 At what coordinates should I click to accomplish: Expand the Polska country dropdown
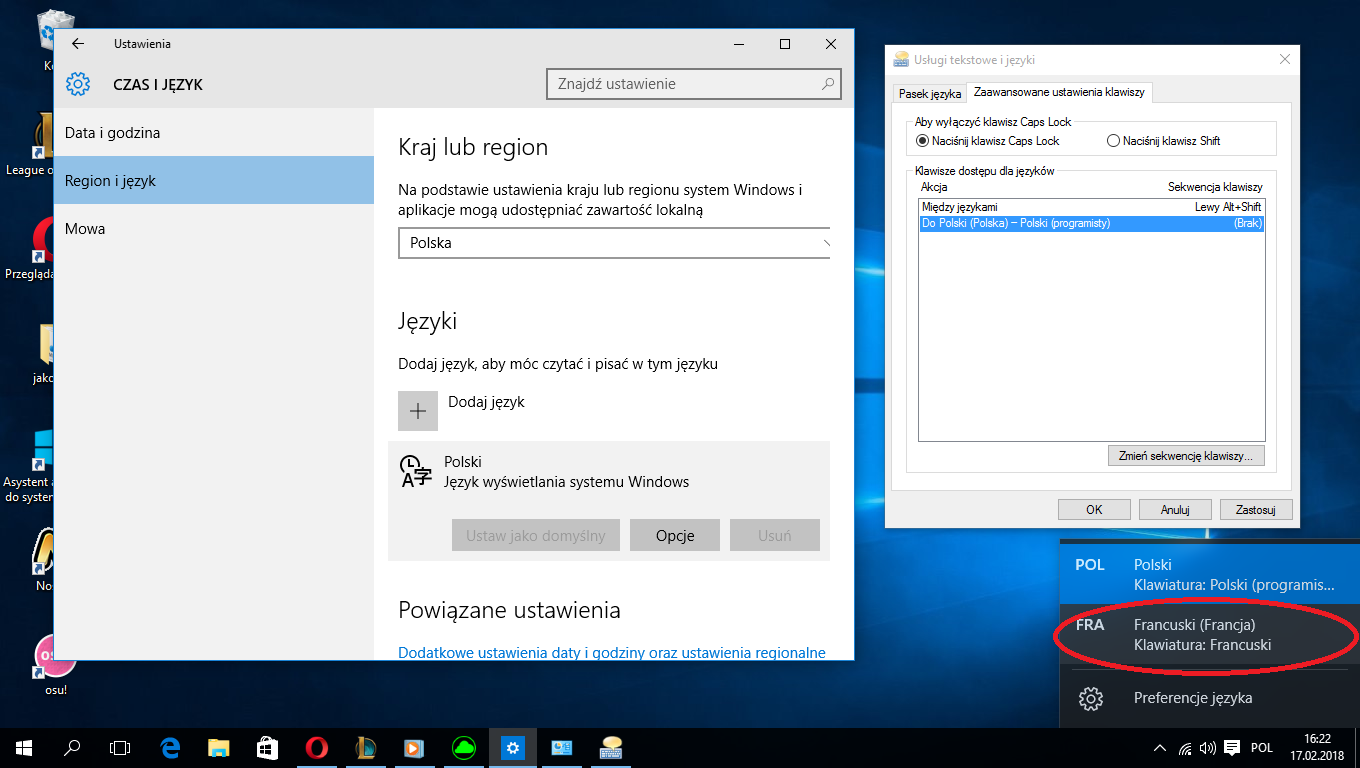click(614, 243)
